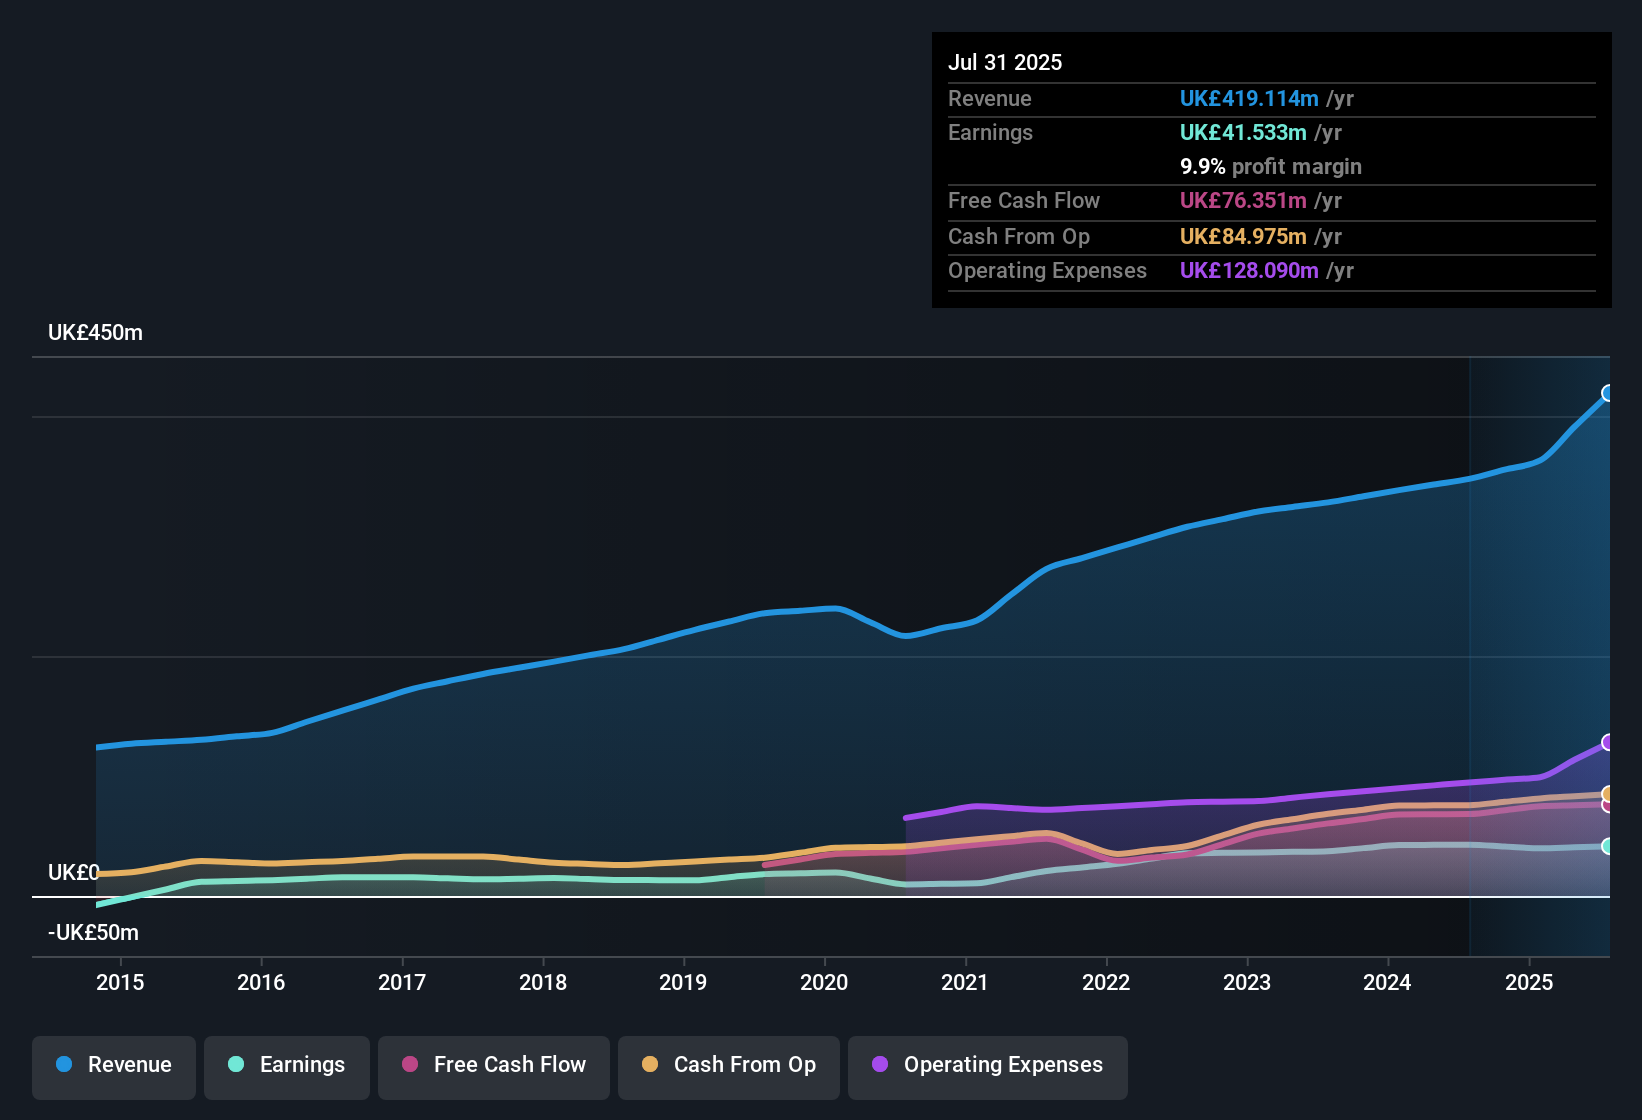Click the Operating Expenses endpoint marker
The width and height of the screenshot is (1642, 1120).
pos(1608,743)
